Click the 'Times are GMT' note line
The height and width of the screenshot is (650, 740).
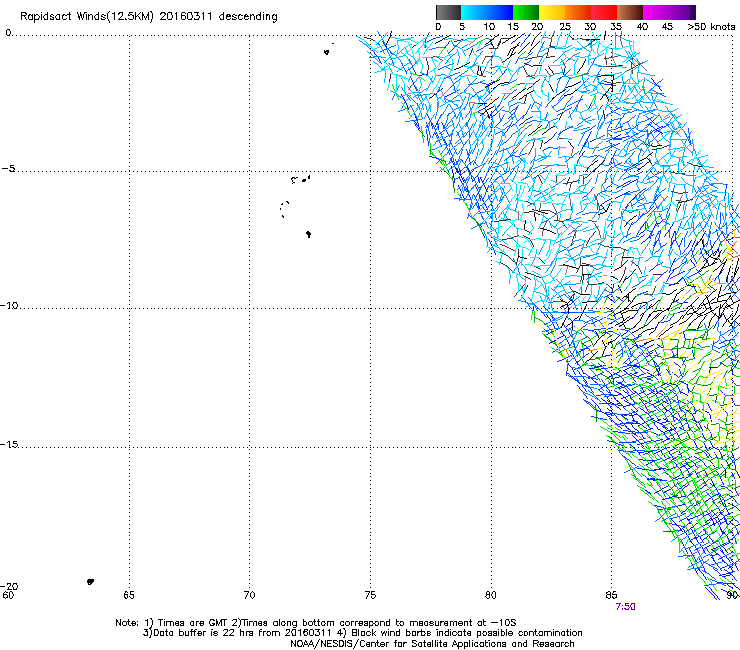[316, 623]
